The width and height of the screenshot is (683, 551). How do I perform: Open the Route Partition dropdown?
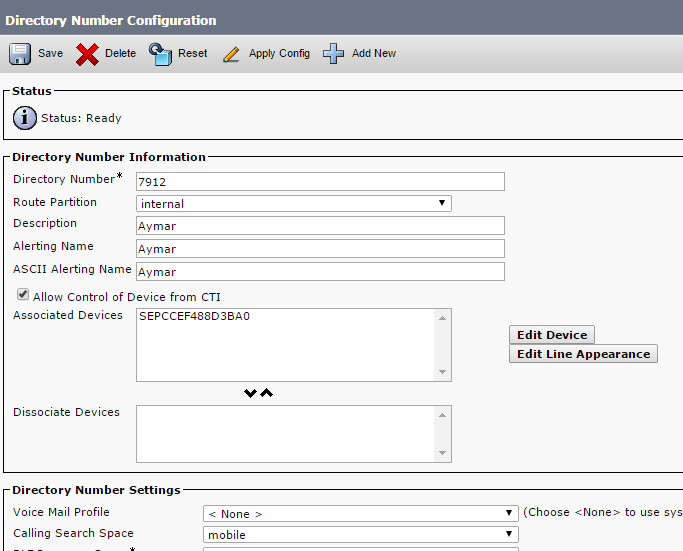[x=294, y=204]
